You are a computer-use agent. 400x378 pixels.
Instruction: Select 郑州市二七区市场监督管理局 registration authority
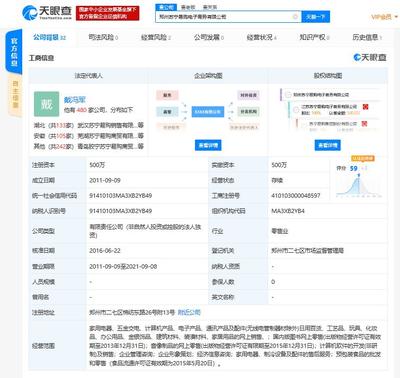click(x=307, y=251)
